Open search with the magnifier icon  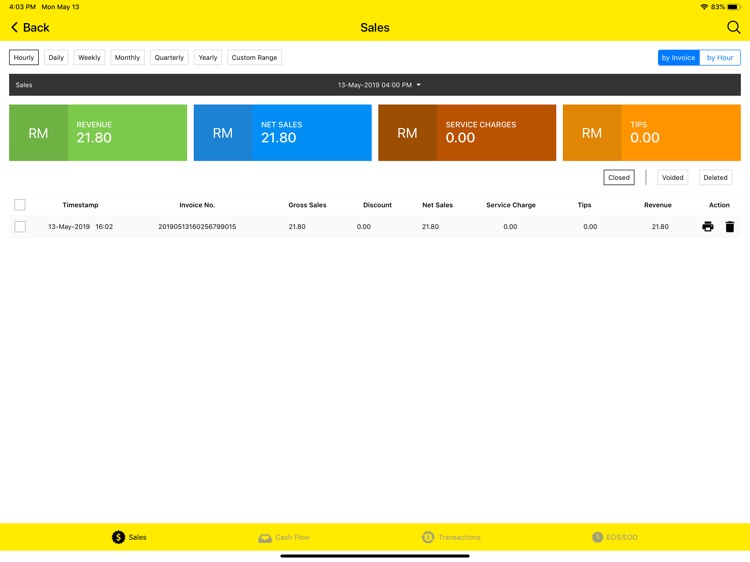click(733, 27)
